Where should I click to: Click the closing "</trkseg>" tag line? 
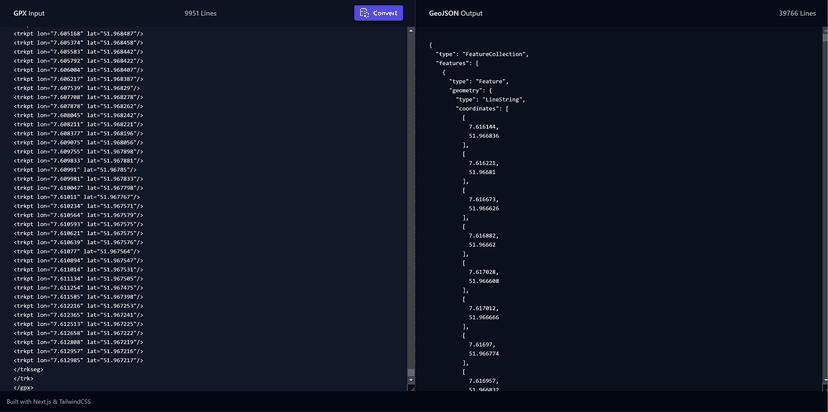click(x=29, y=369)
